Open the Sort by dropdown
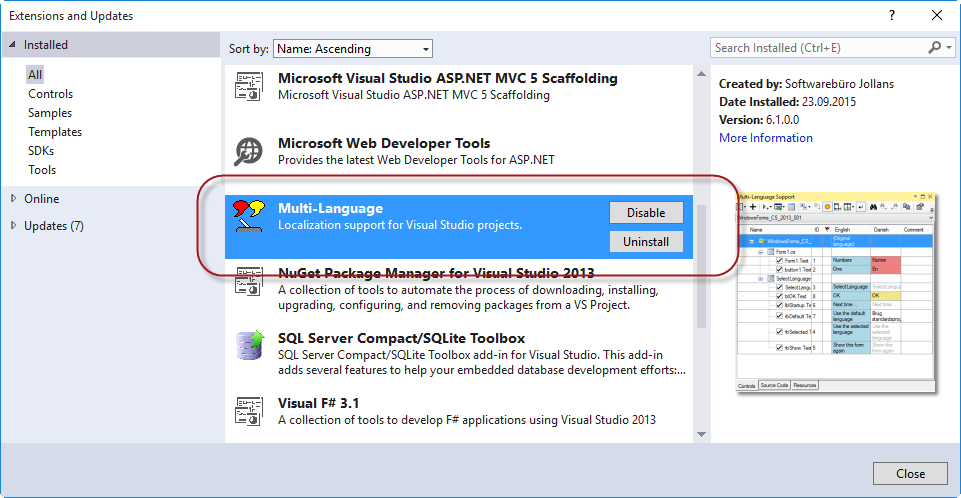 [x=353, y=48]
